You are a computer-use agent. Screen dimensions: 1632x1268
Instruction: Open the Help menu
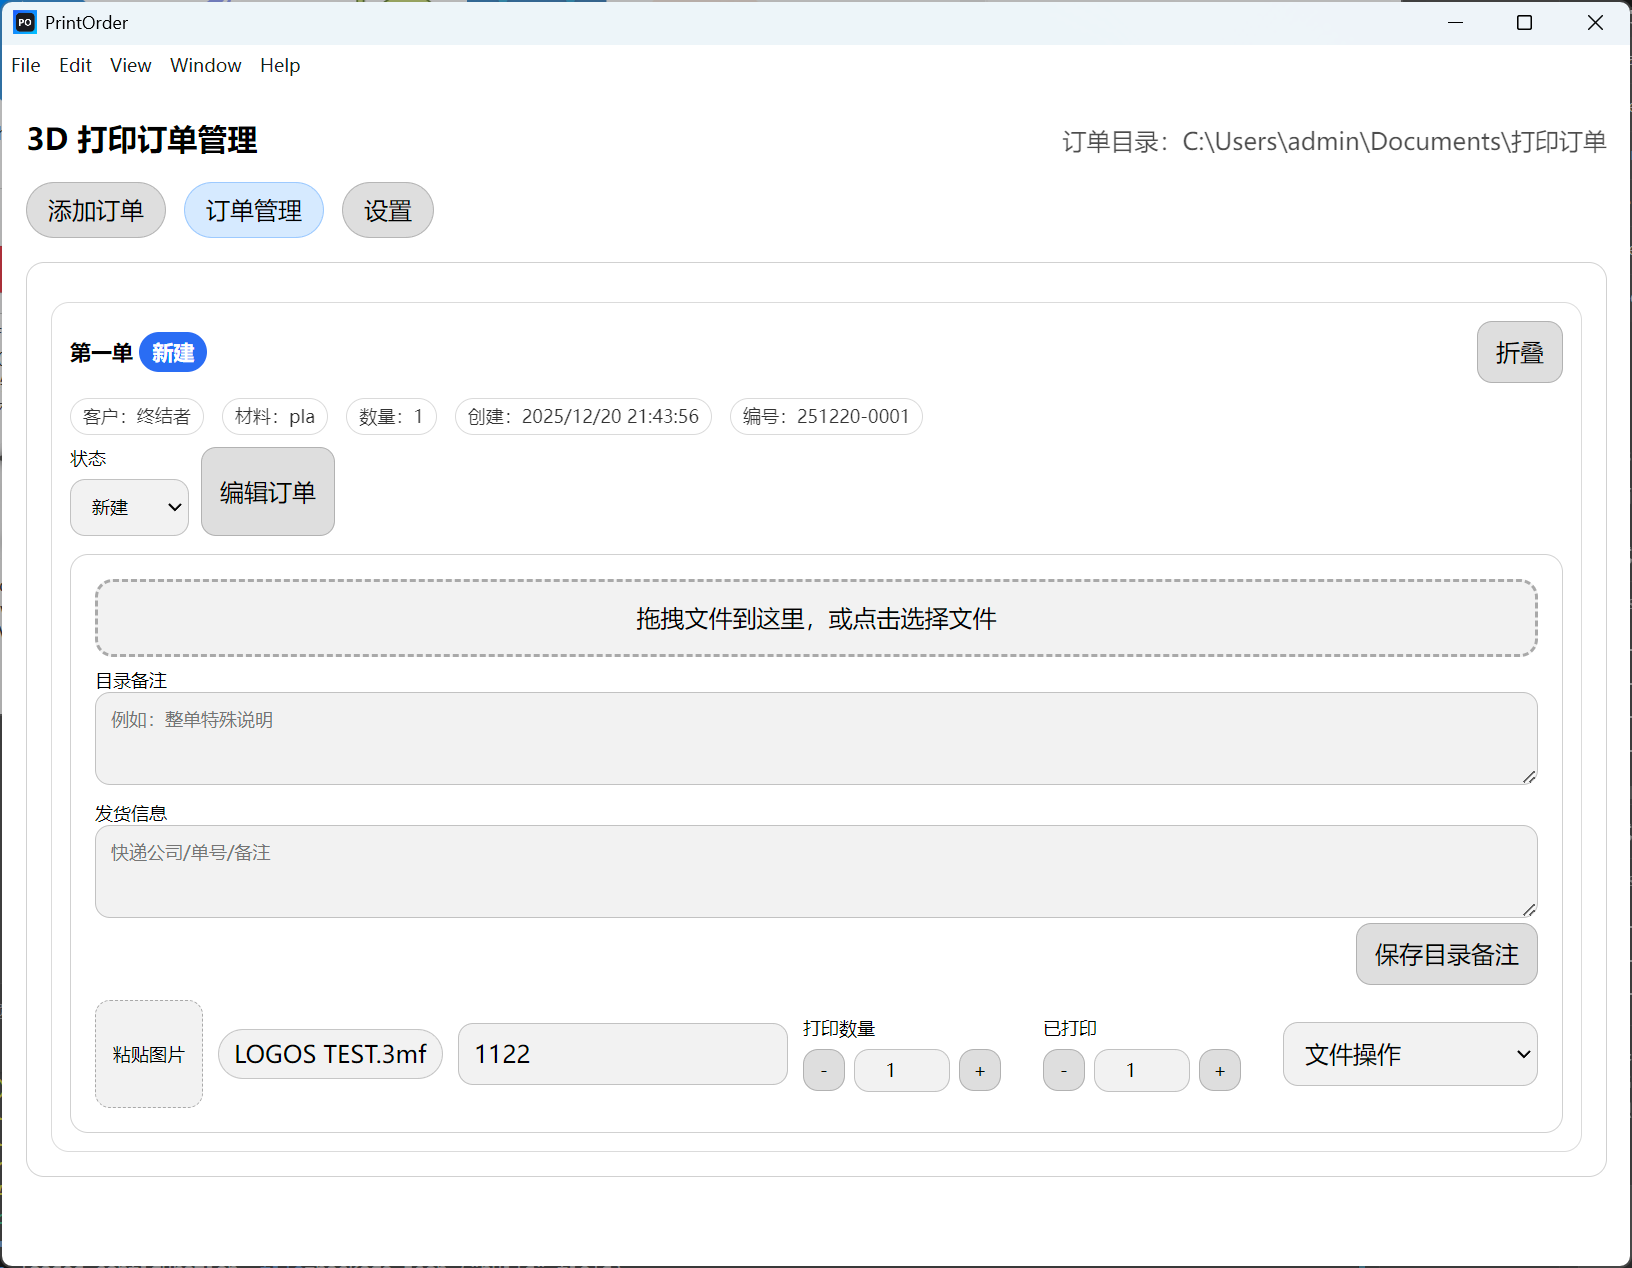(280, 65)
